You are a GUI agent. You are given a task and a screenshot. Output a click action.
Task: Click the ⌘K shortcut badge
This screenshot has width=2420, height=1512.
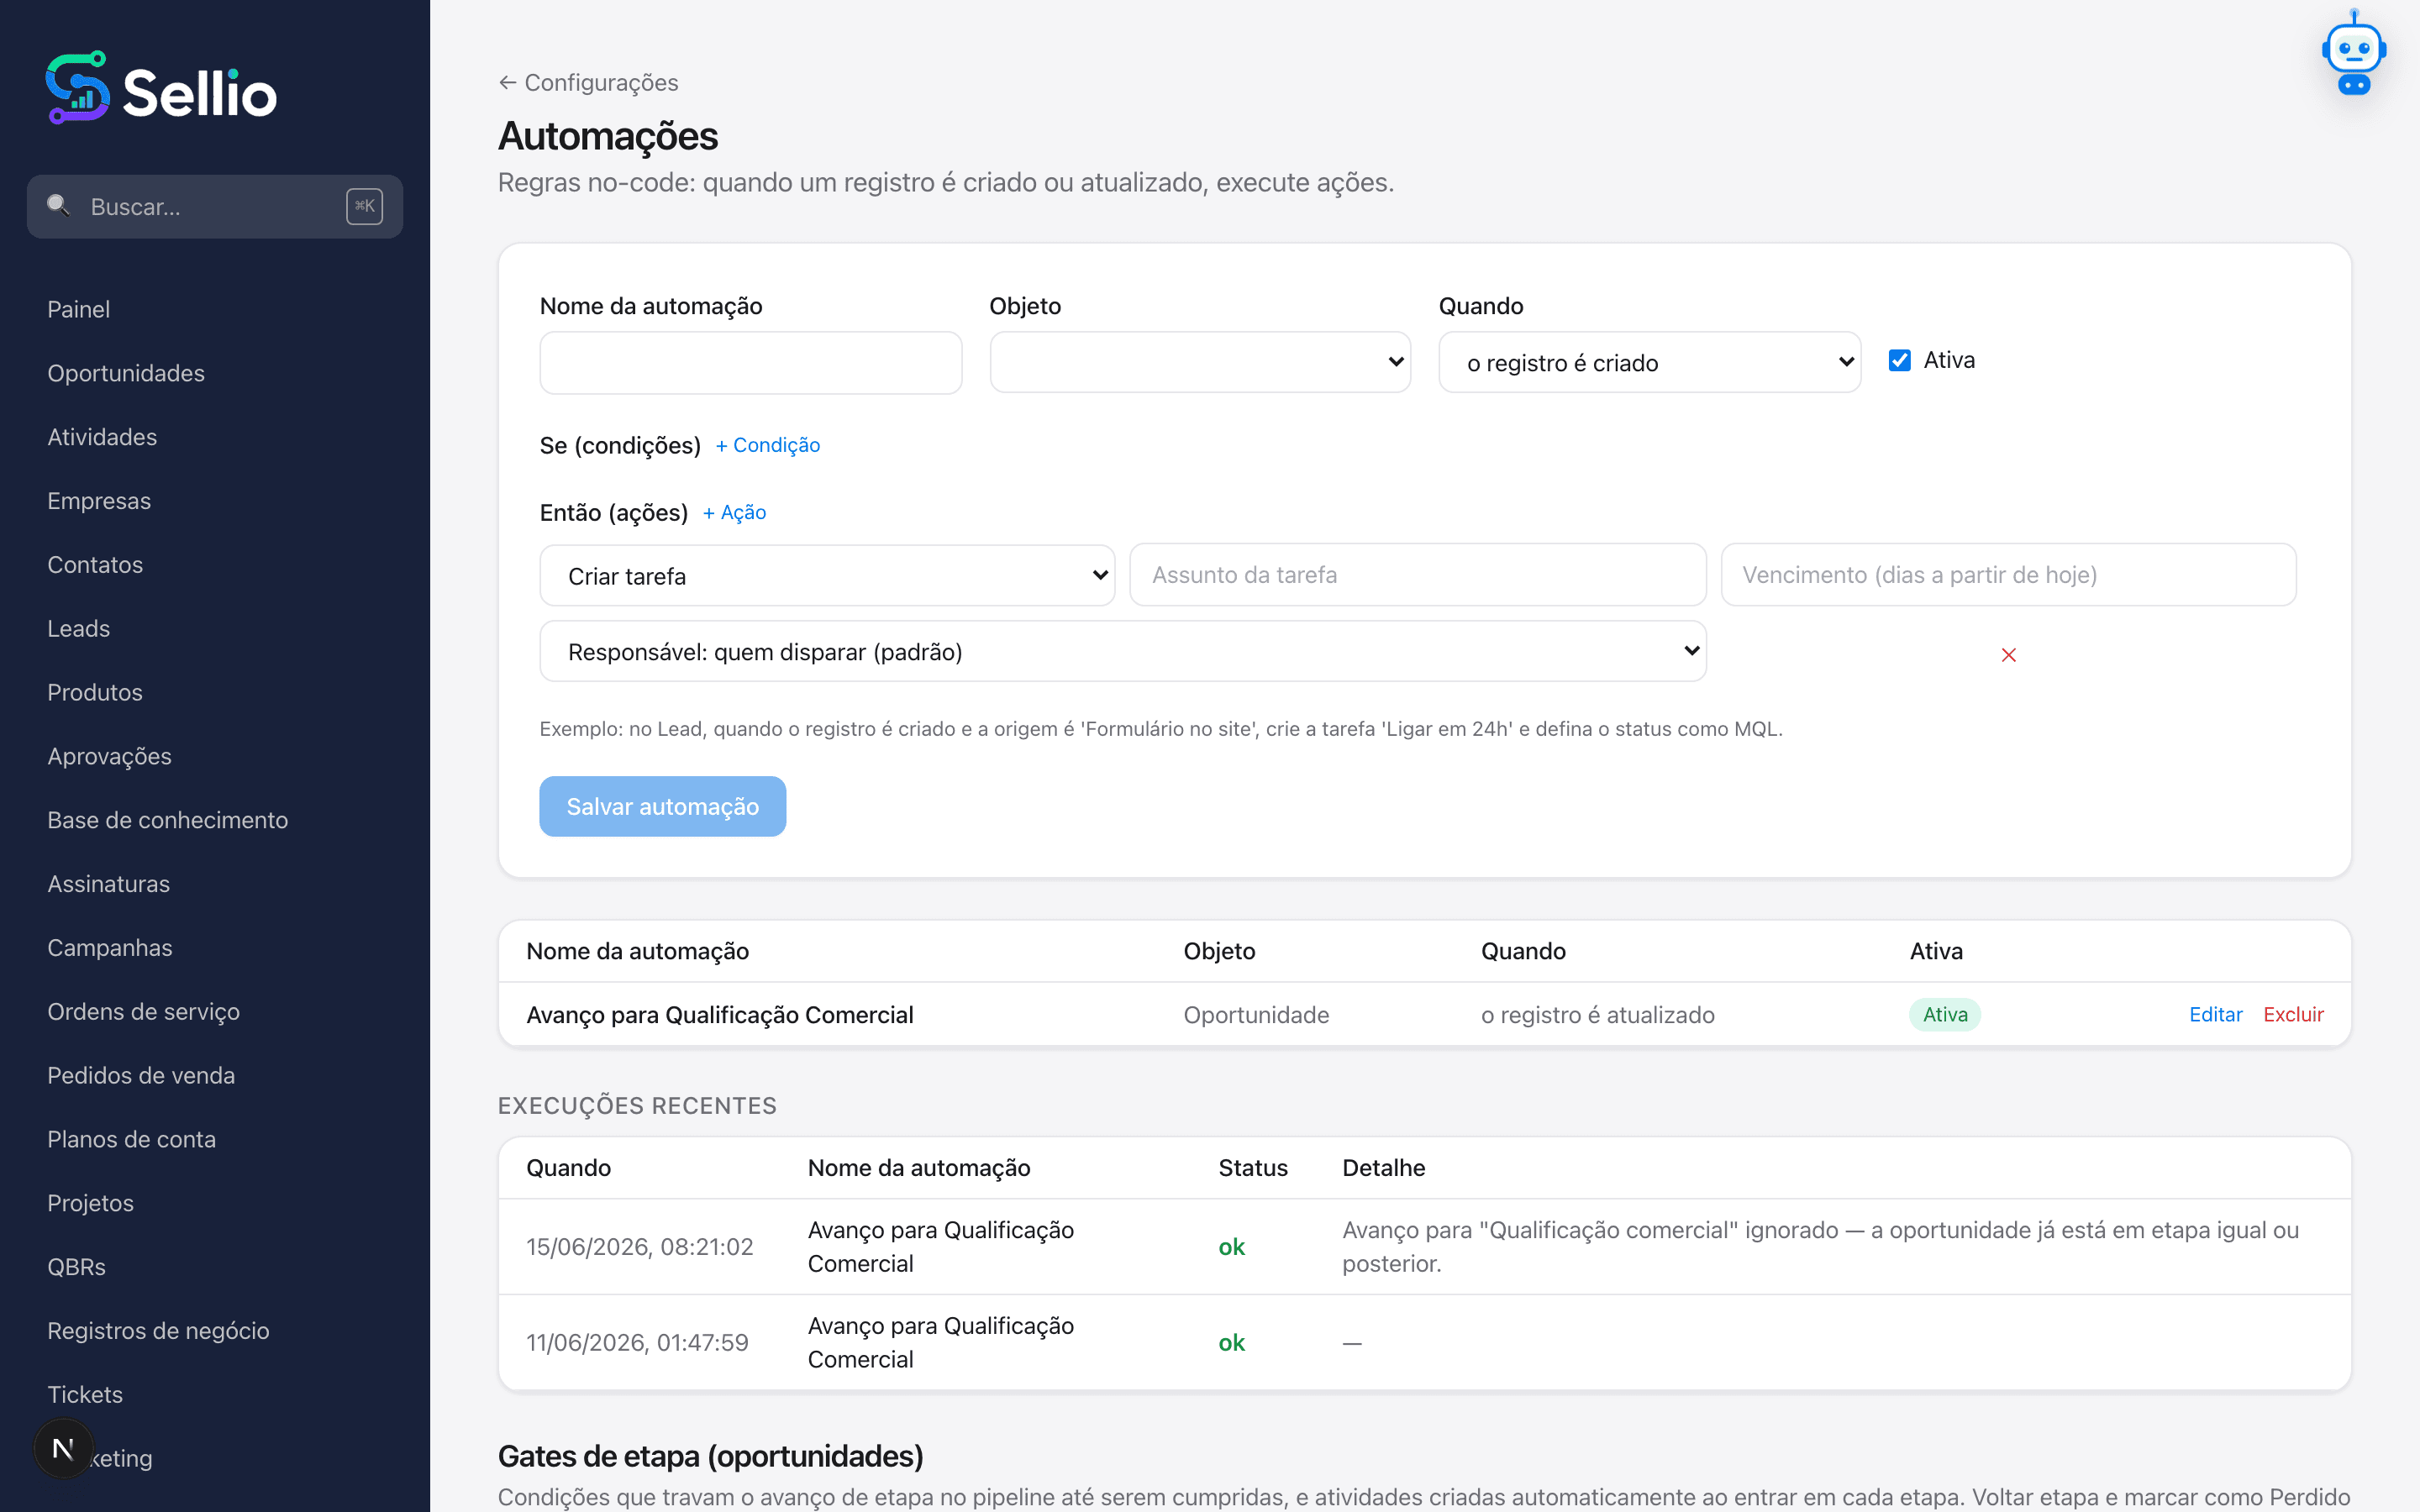[x=364, y=206]
